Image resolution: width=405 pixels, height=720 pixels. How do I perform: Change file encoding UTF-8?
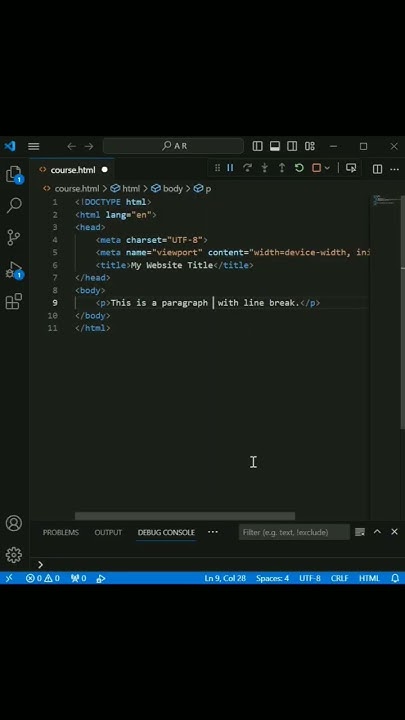point(310,578)
